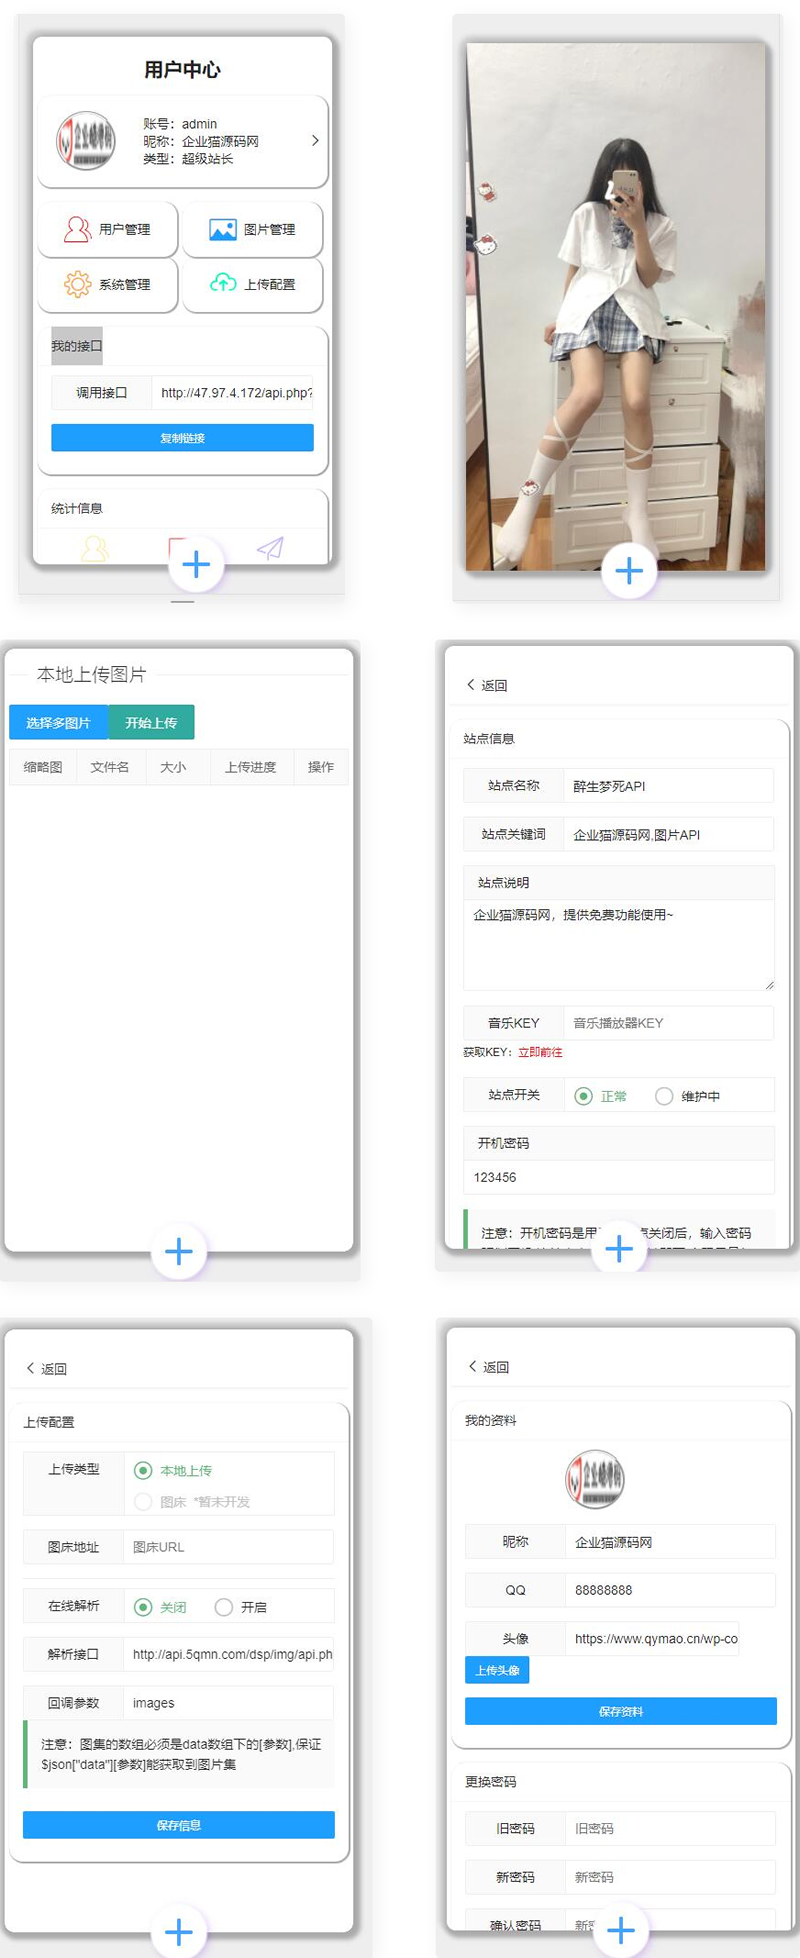This screenshot has width=800, height=1958.
Task: Tap the plus button on 本地上传图片 page
Action: 179,1251
